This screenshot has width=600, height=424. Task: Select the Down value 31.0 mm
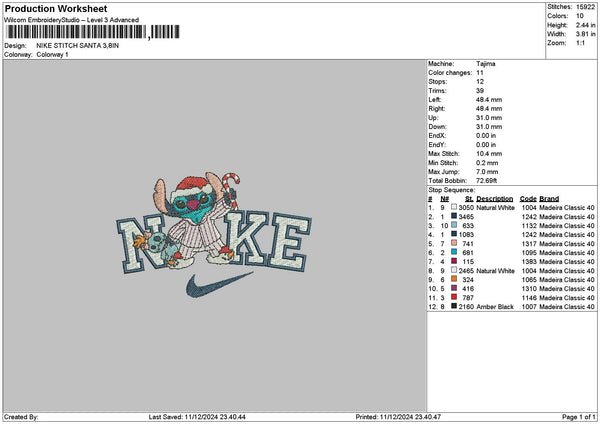click(489, 127)
